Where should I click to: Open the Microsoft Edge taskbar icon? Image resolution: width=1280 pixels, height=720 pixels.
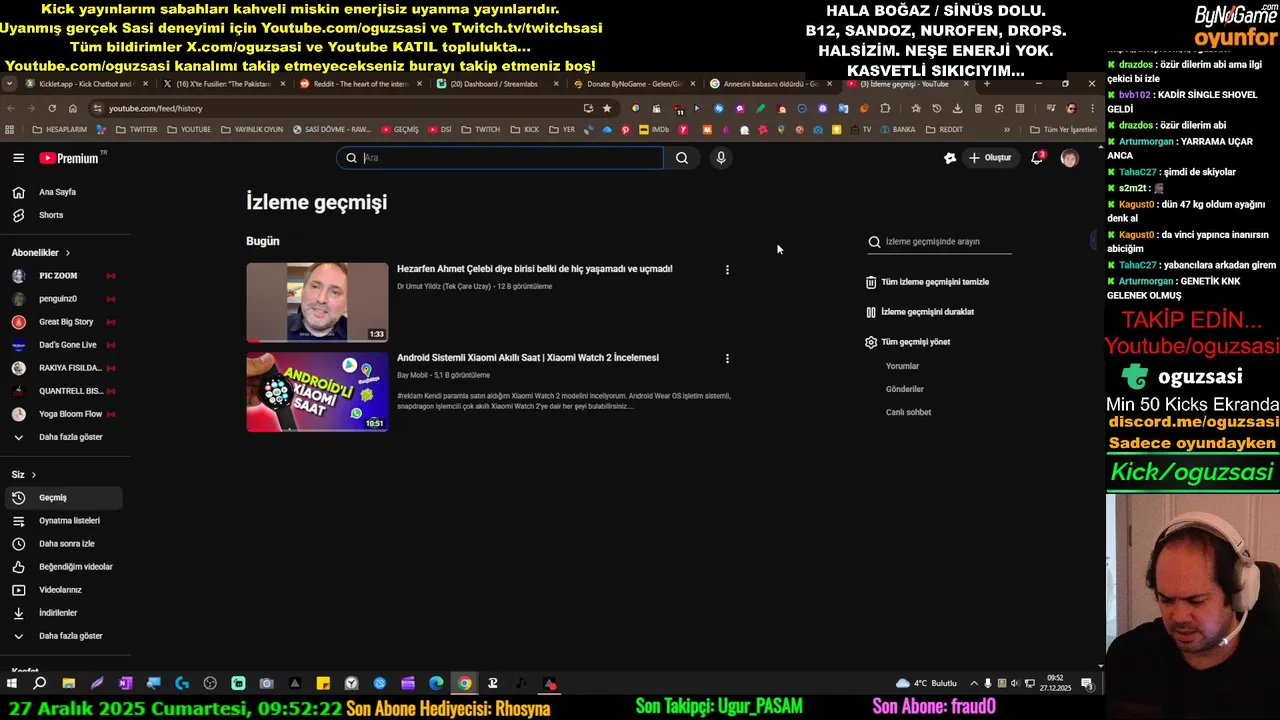pyautogui.click(x=436, y=684)
